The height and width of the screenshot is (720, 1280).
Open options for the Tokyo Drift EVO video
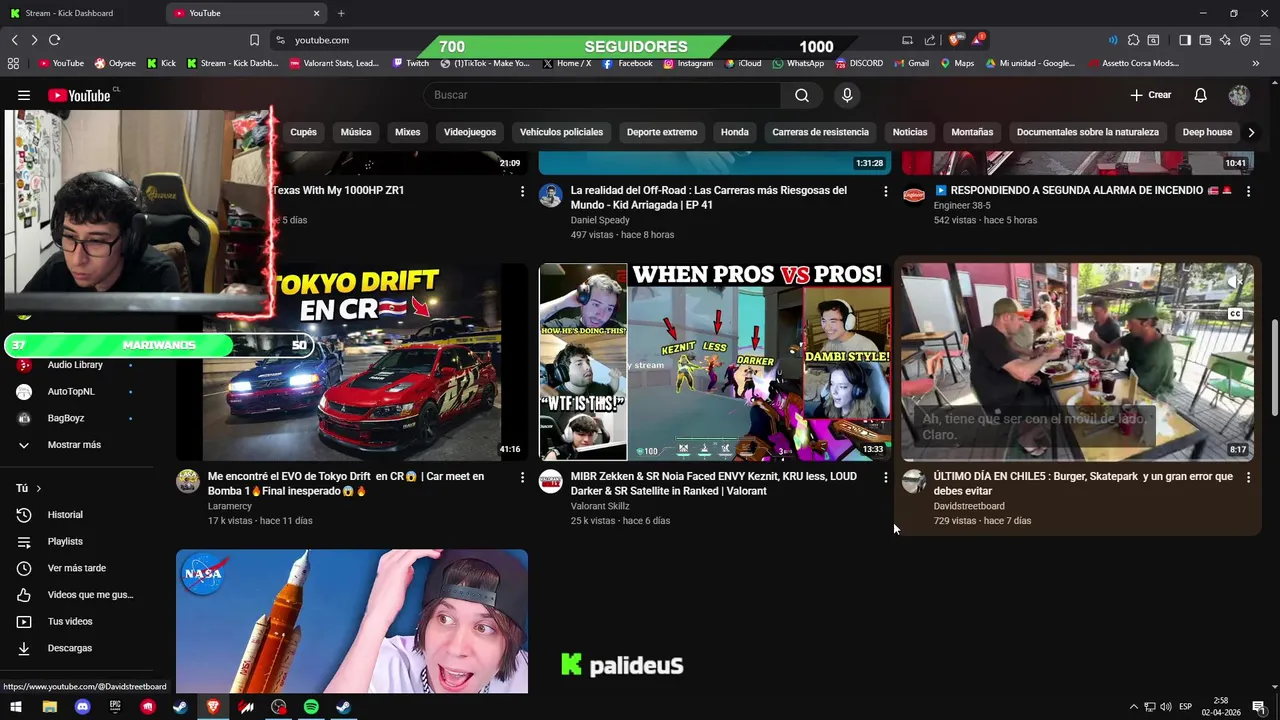(522, 478)
